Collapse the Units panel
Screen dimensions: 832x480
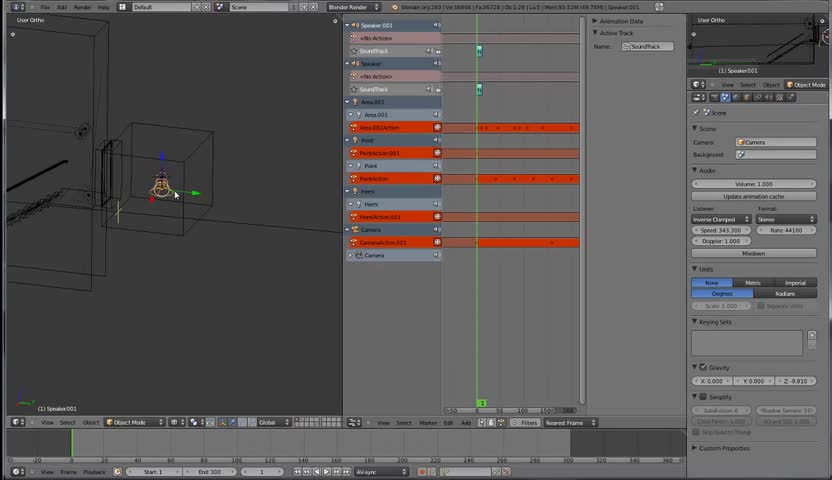pos(694,269)
